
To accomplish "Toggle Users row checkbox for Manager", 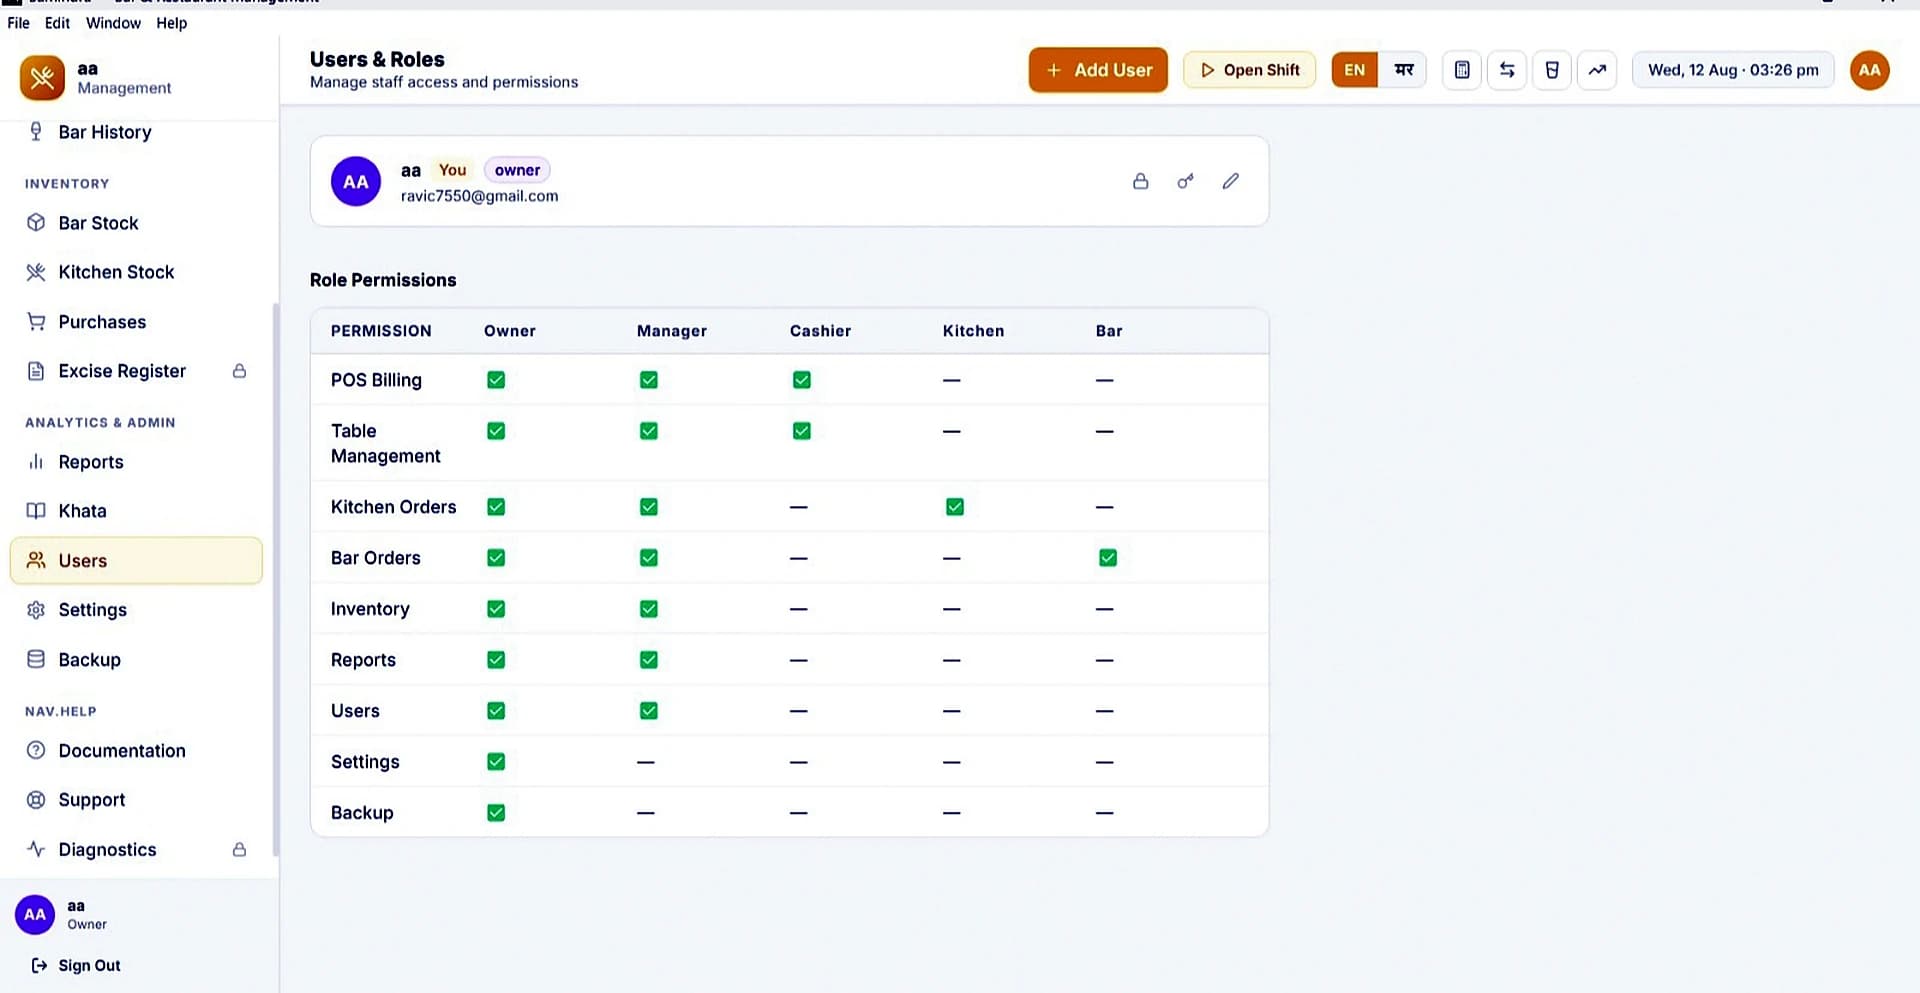I will coord(649,711).
